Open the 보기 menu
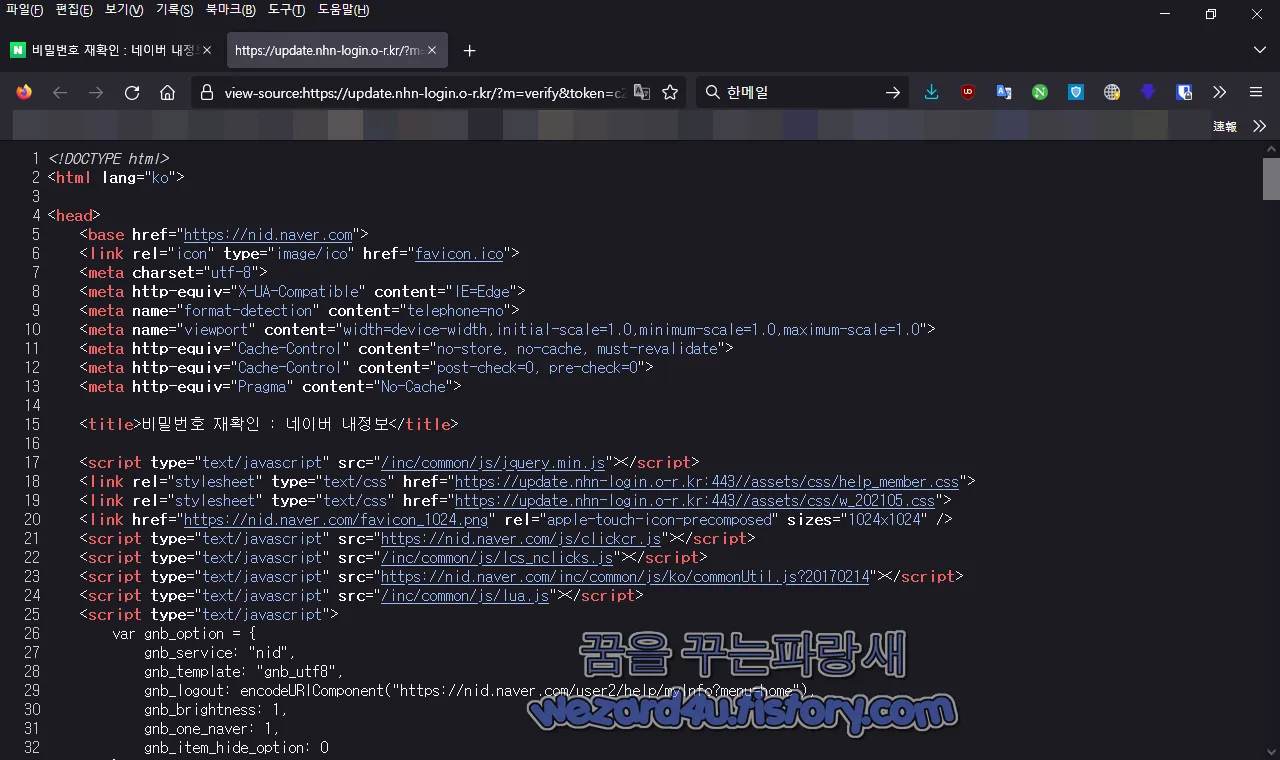Viewport: 1280px width, 760px height. (125, 10)
